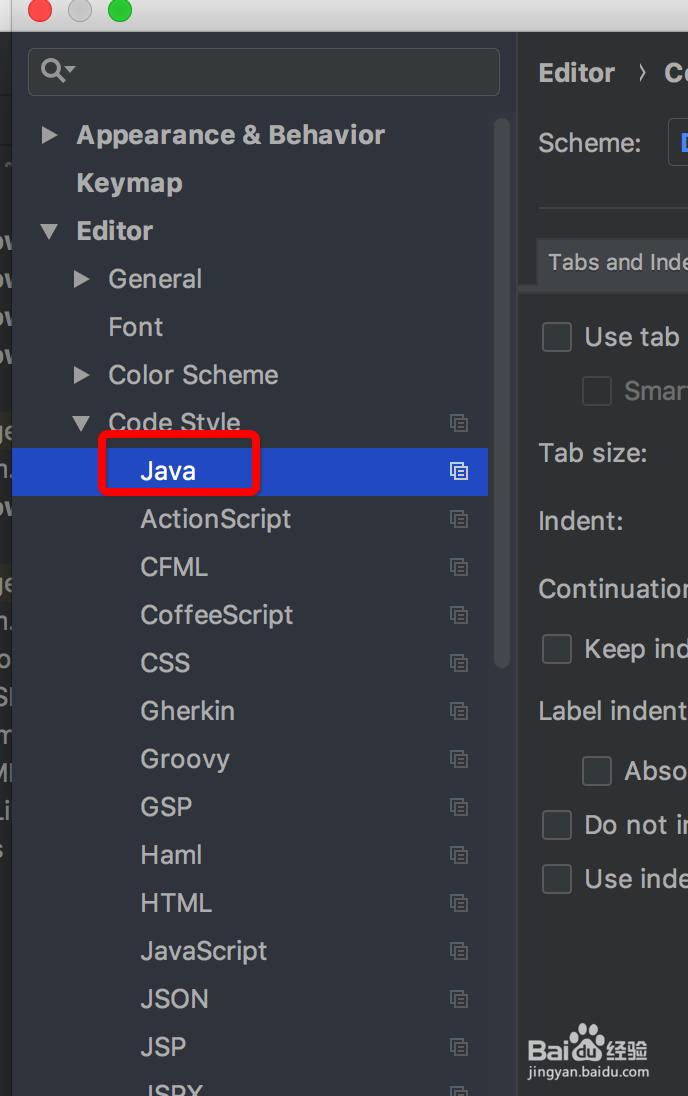Collapse the Editor tree node
This screenshot has height=1096, width=688.
click(49, 231)
